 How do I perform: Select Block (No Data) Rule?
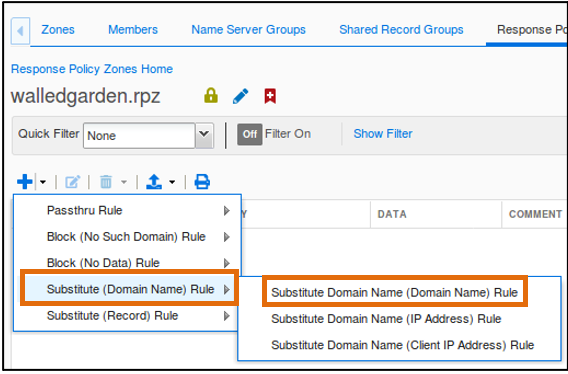tap(127, 263)
